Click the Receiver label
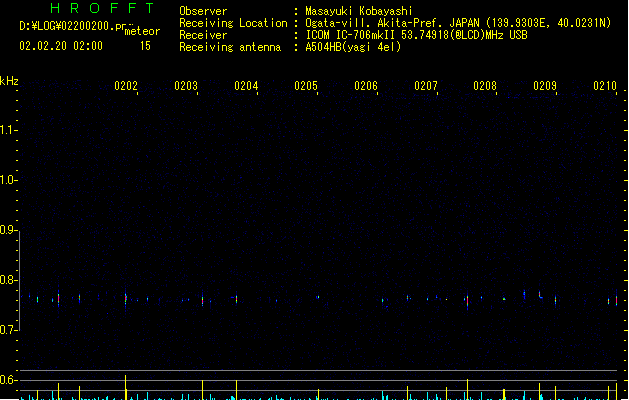The image size is (629, 400). (203, 35)
